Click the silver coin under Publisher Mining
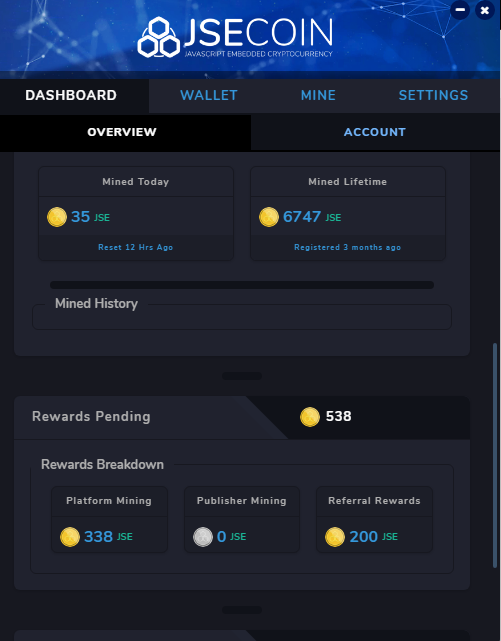The width and height of the screenshot is (501, 641). pos(203,537)
